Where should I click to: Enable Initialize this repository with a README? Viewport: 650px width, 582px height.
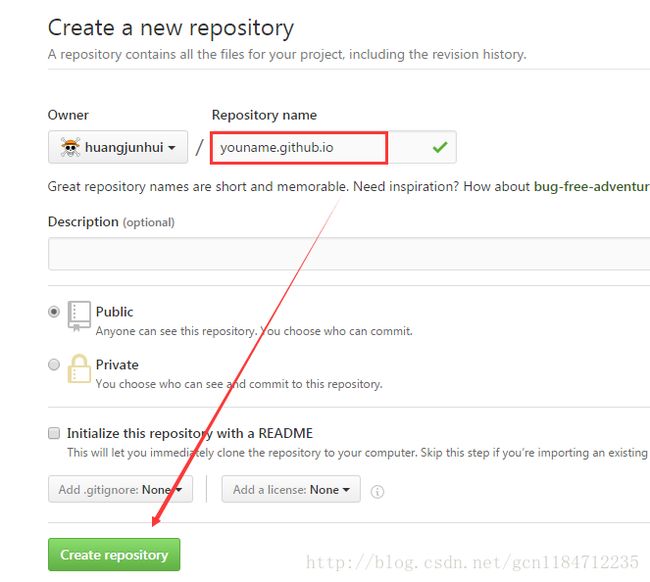pos(54,434)
